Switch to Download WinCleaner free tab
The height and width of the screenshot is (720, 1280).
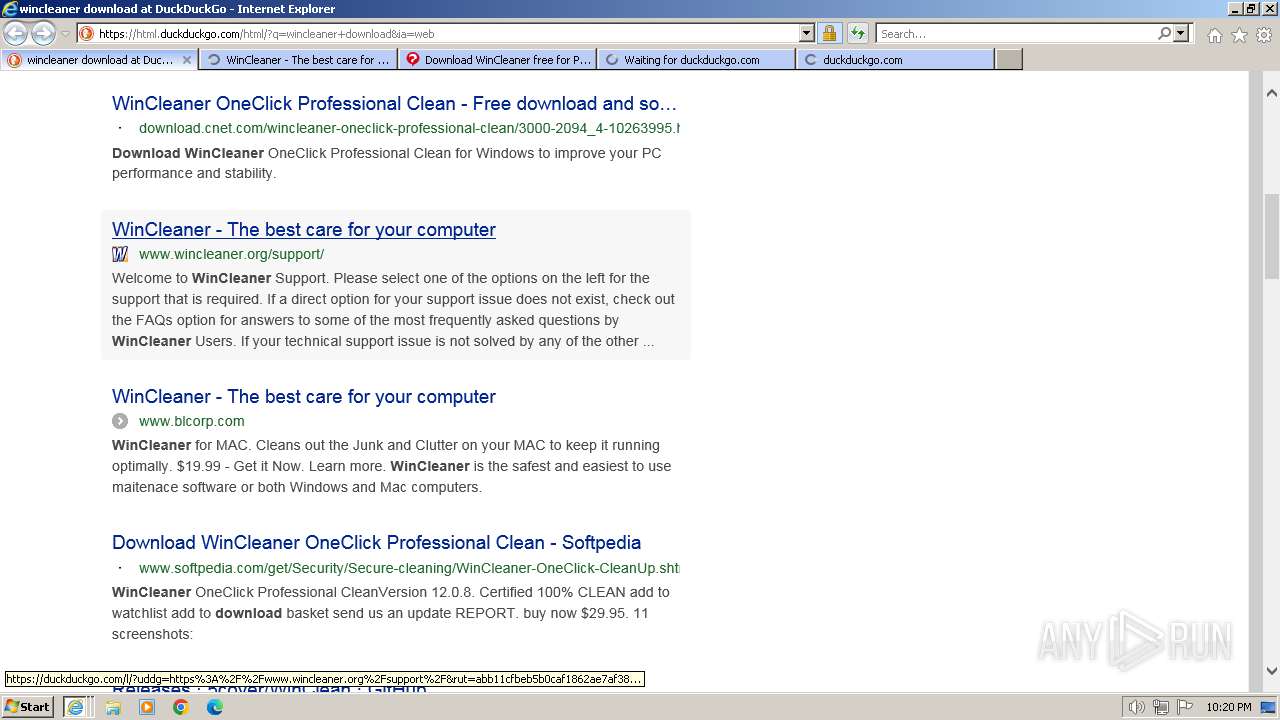(x=497, y=60)
